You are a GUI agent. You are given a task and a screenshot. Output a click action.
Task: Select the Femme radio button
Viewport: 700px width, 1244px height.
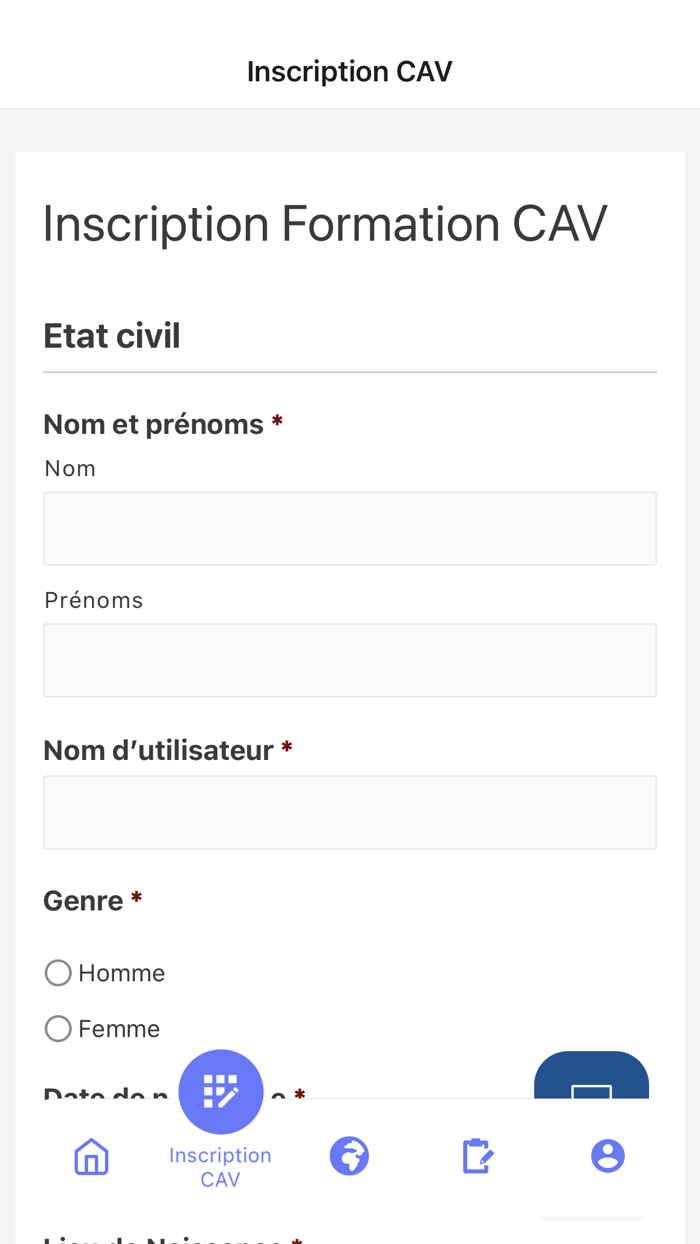[57, 1026]
